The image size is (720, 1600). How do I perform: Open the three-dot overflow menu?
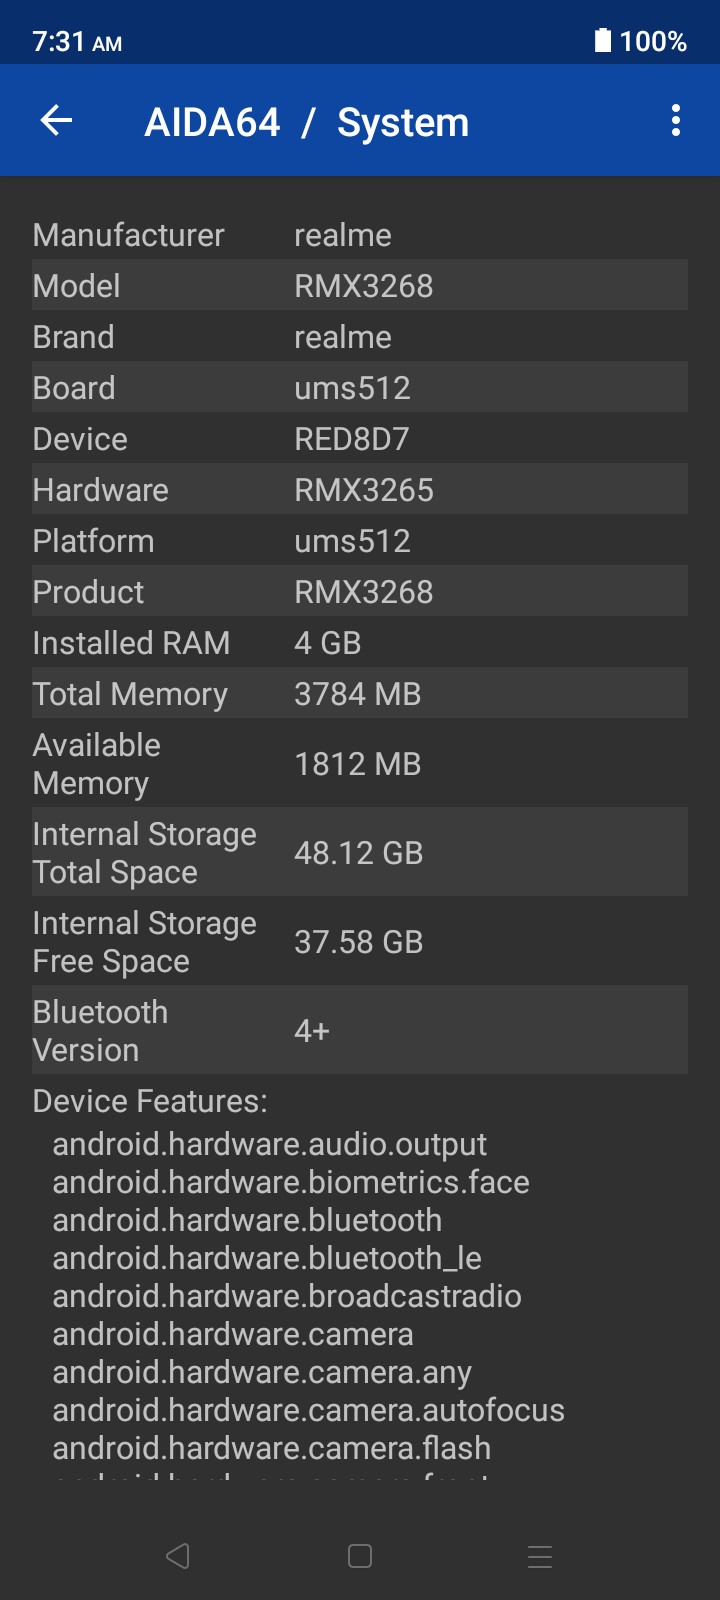pos(676,121)
